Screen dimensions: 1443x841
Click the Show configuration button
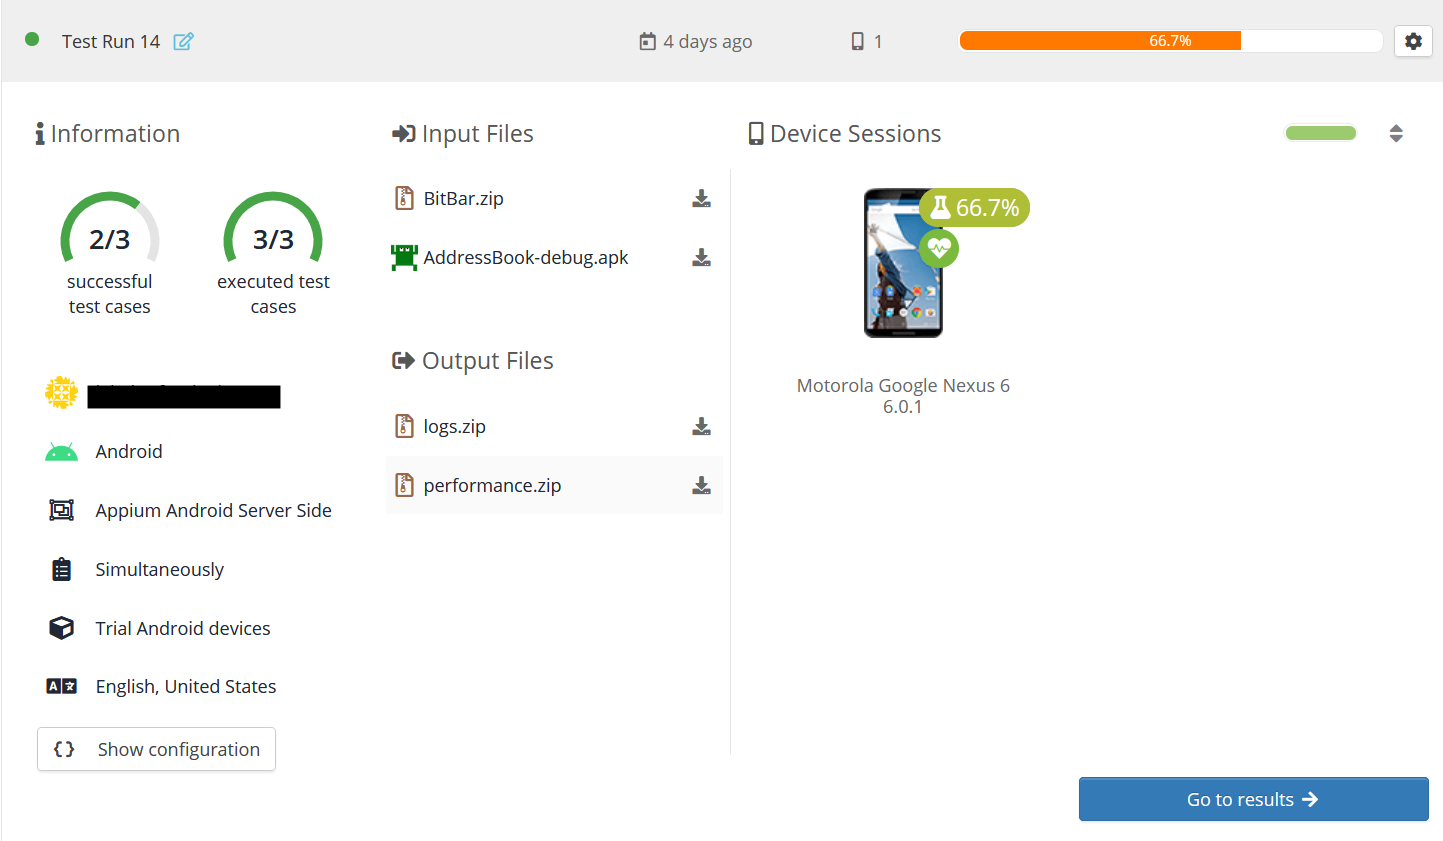pos(157,749)
